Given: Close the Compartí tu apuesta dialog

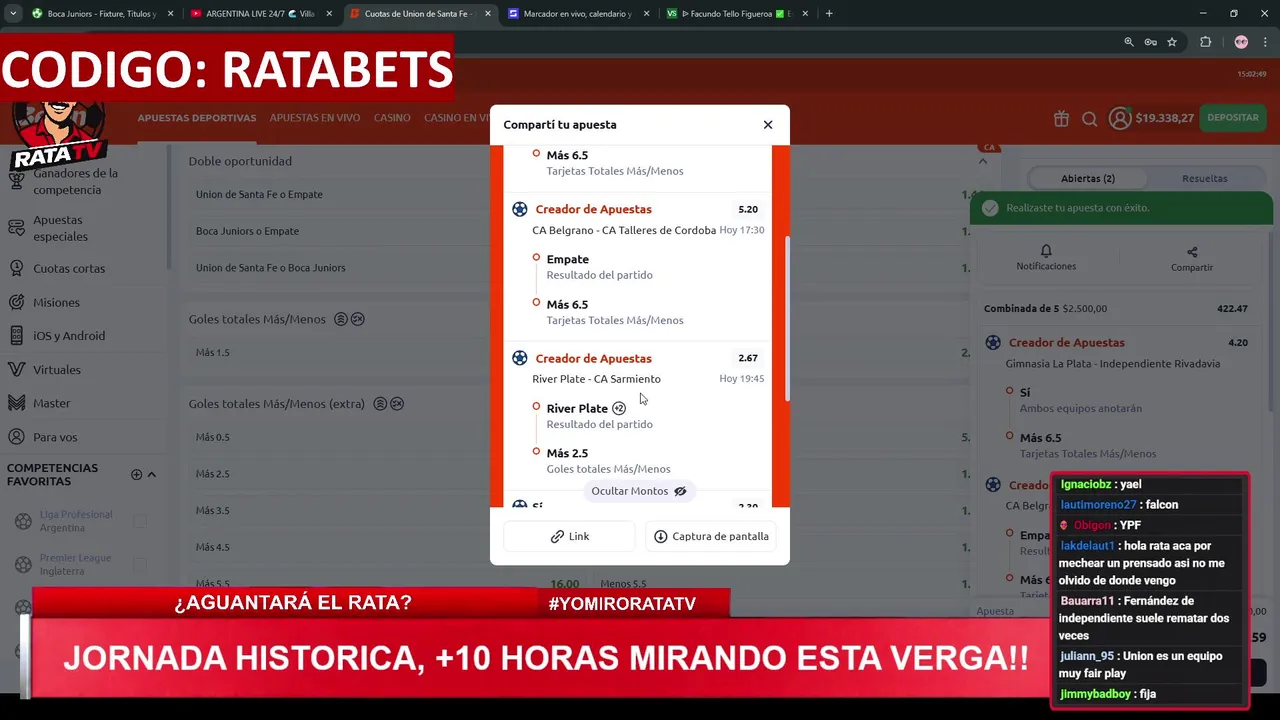Looking at the screenshot, I should pyautogui.click(x=768, y=125).
